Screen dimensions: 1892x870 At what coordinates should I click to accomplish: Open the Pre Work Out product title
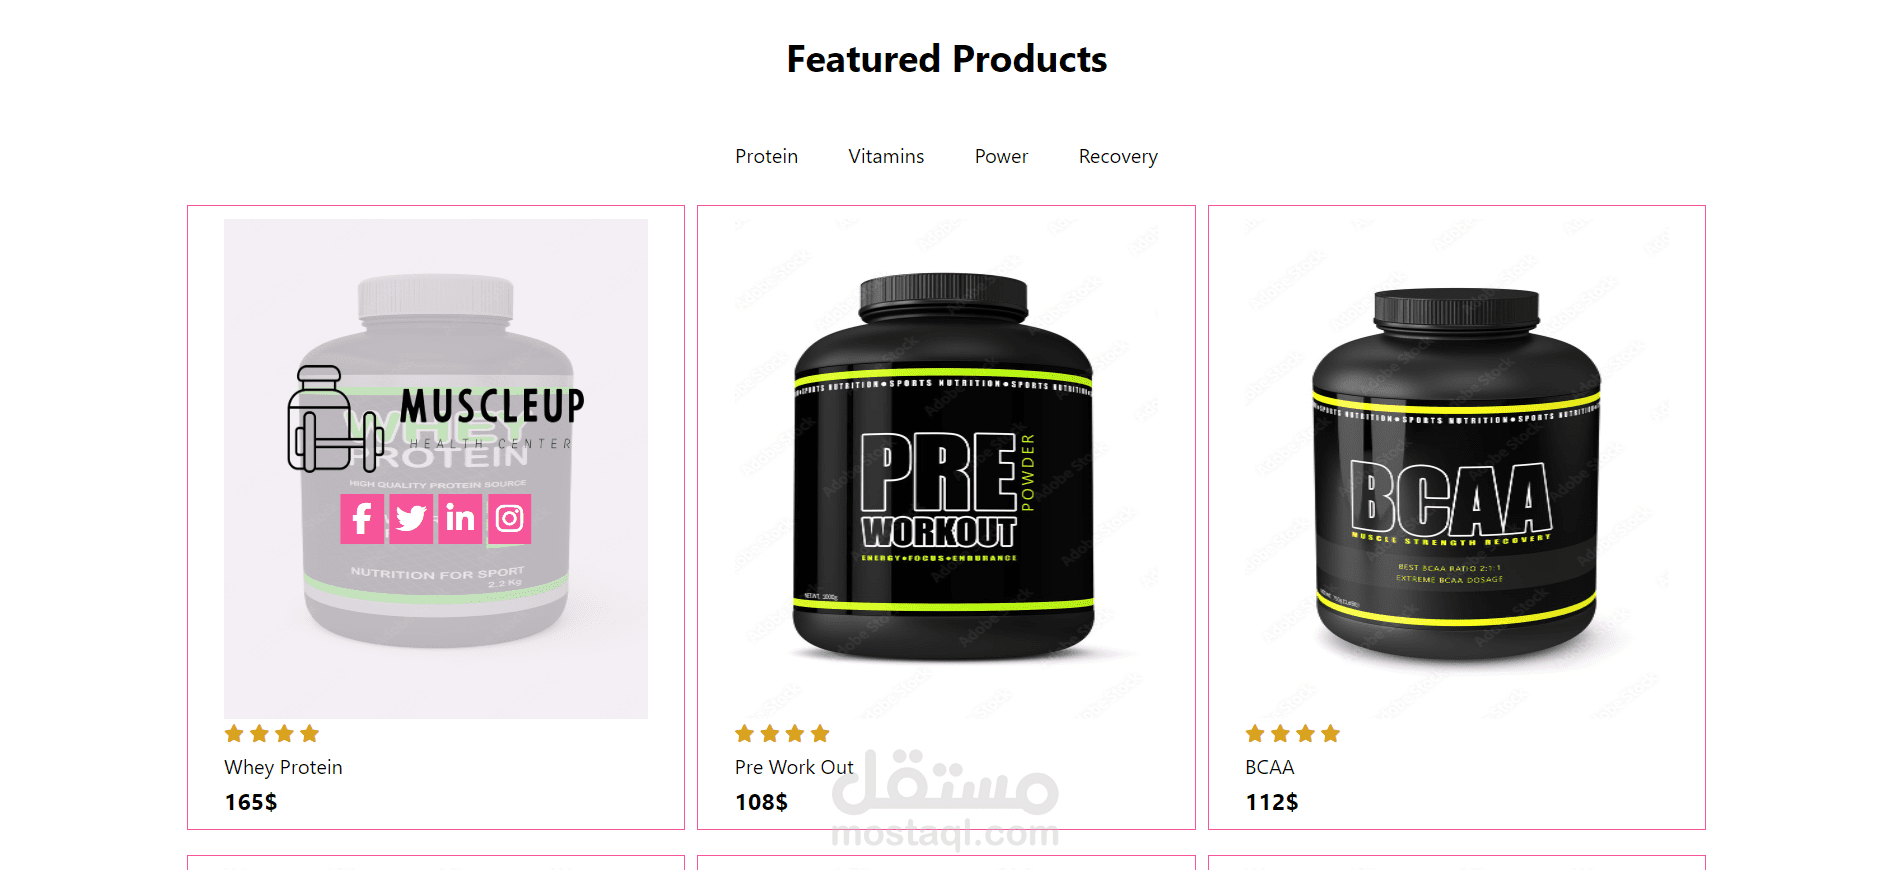point(794,767)
